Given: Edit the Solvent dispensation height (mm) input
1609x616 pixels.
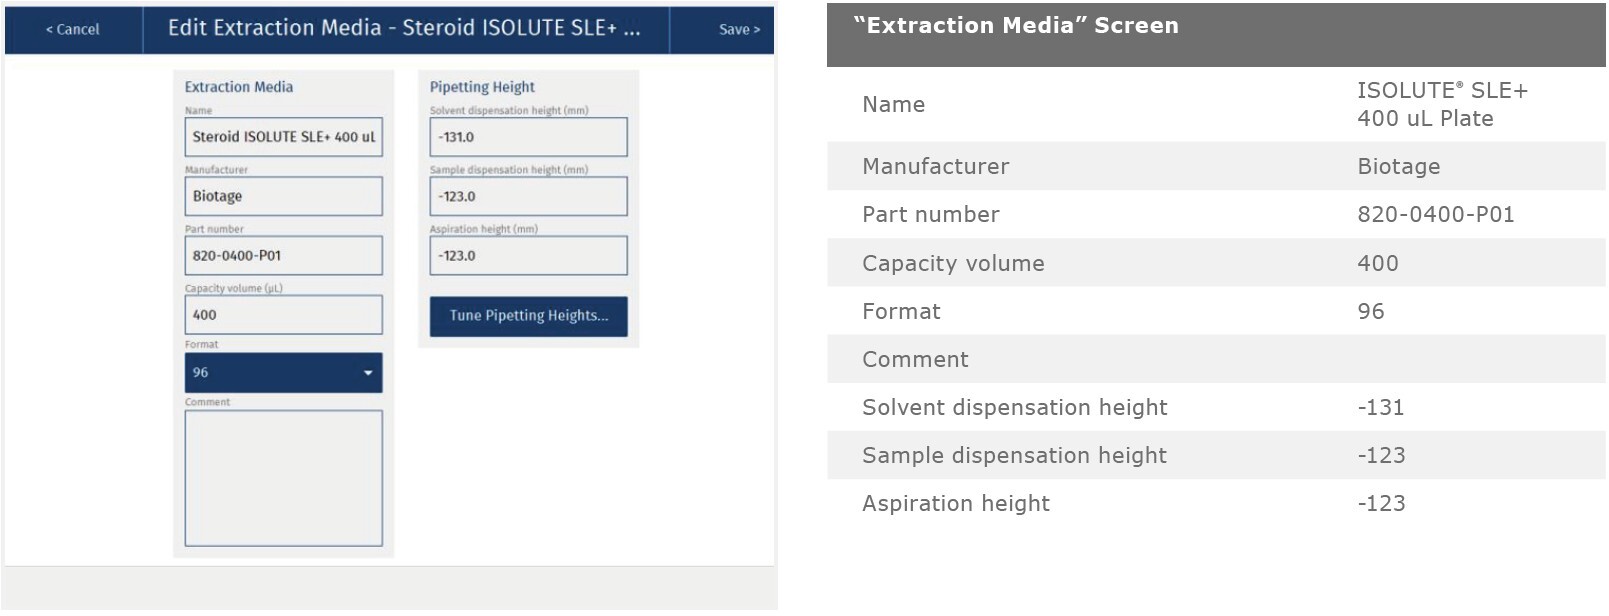Looking at the screenshot, I should pos(528,137).
